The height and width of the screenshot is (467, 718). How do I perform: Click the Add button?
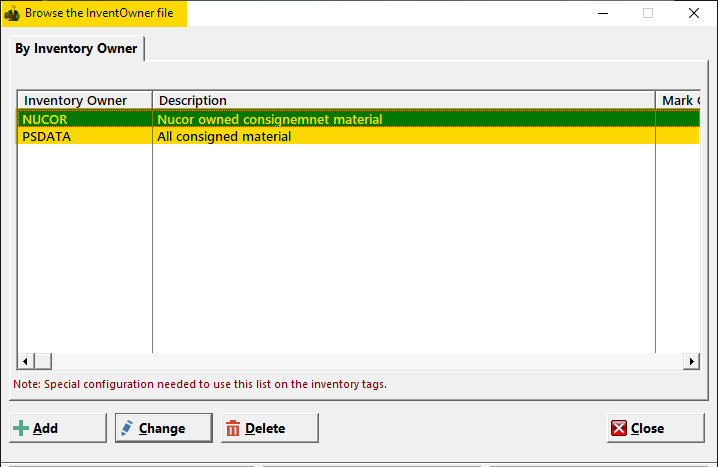coord(58,428)
